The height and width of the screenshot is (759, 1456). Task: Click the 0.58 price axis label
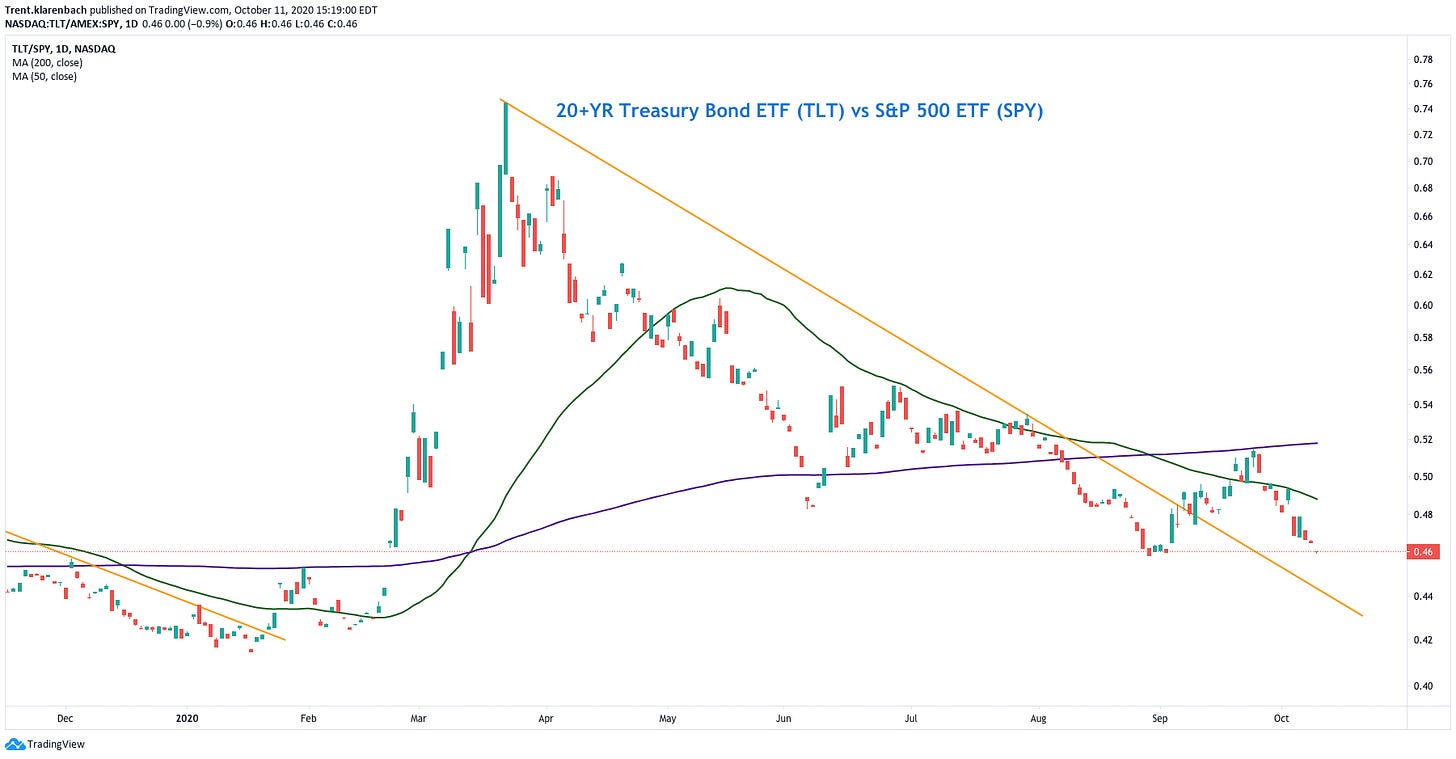(1424, 337)
